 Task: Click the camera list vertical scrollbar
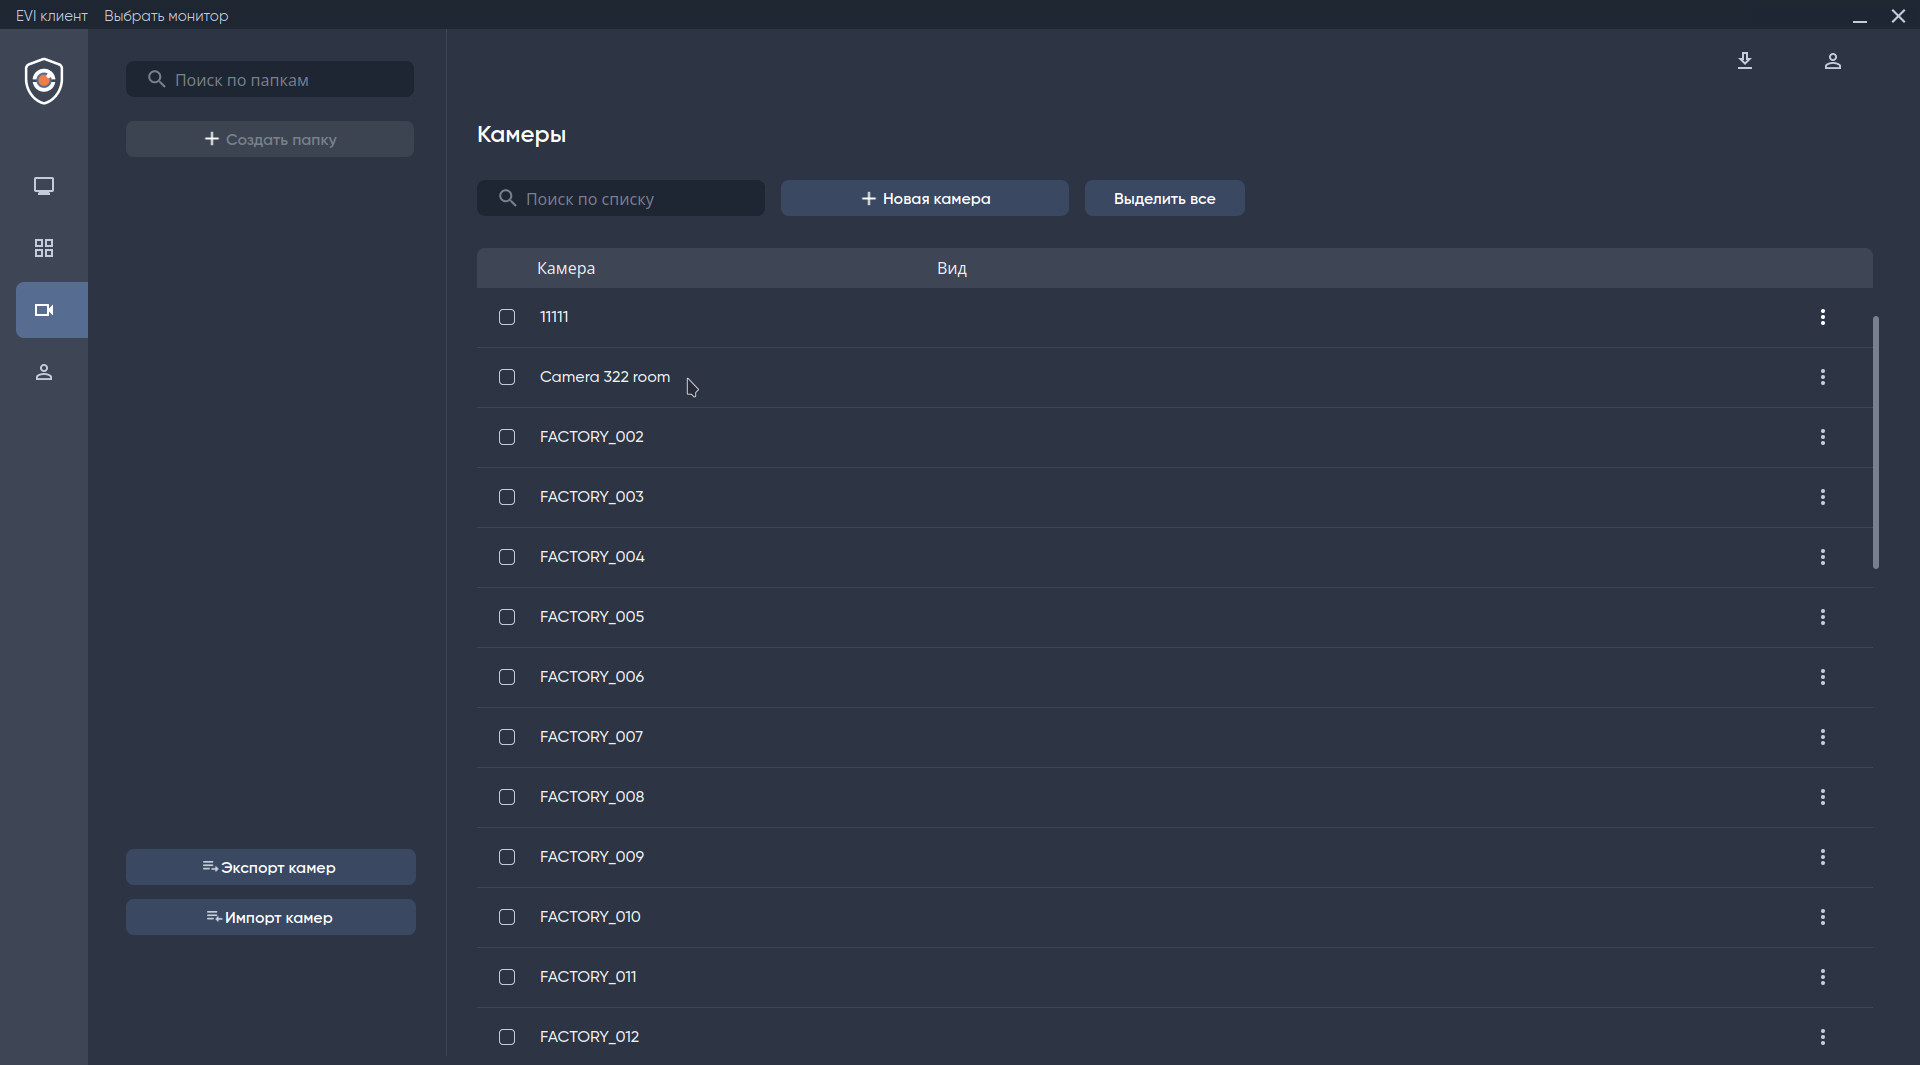pos(1876,442)
